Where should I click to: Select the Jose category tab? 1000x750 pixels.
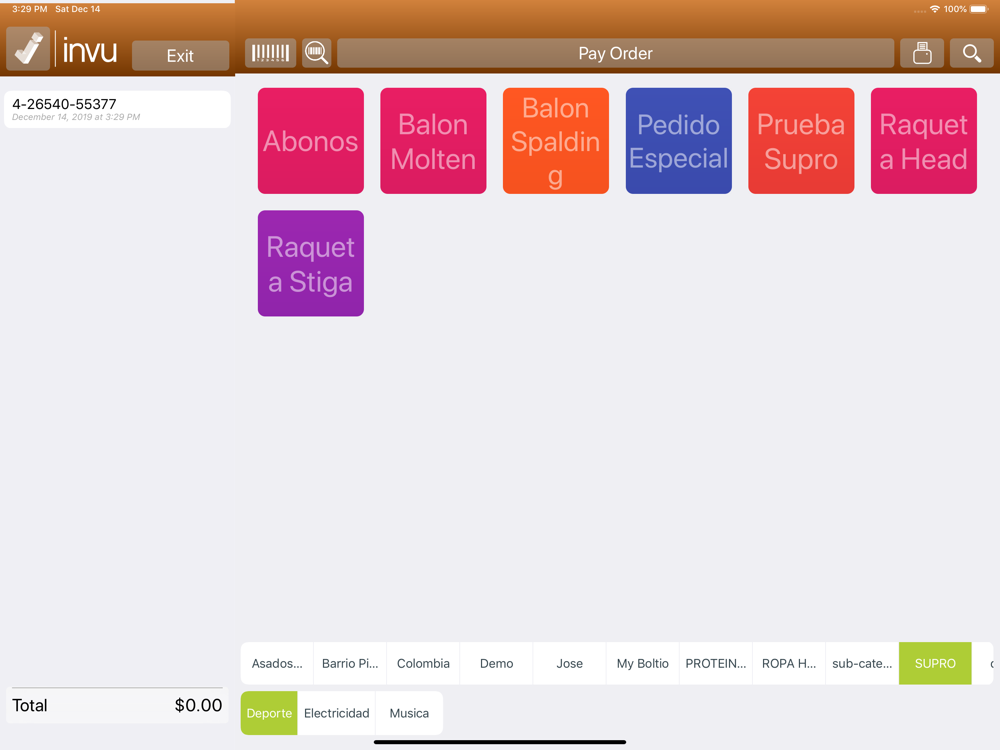(570, 663)
